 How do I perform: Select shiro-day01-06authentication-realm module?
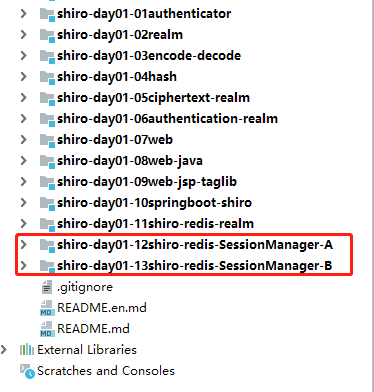pos(167,119)
